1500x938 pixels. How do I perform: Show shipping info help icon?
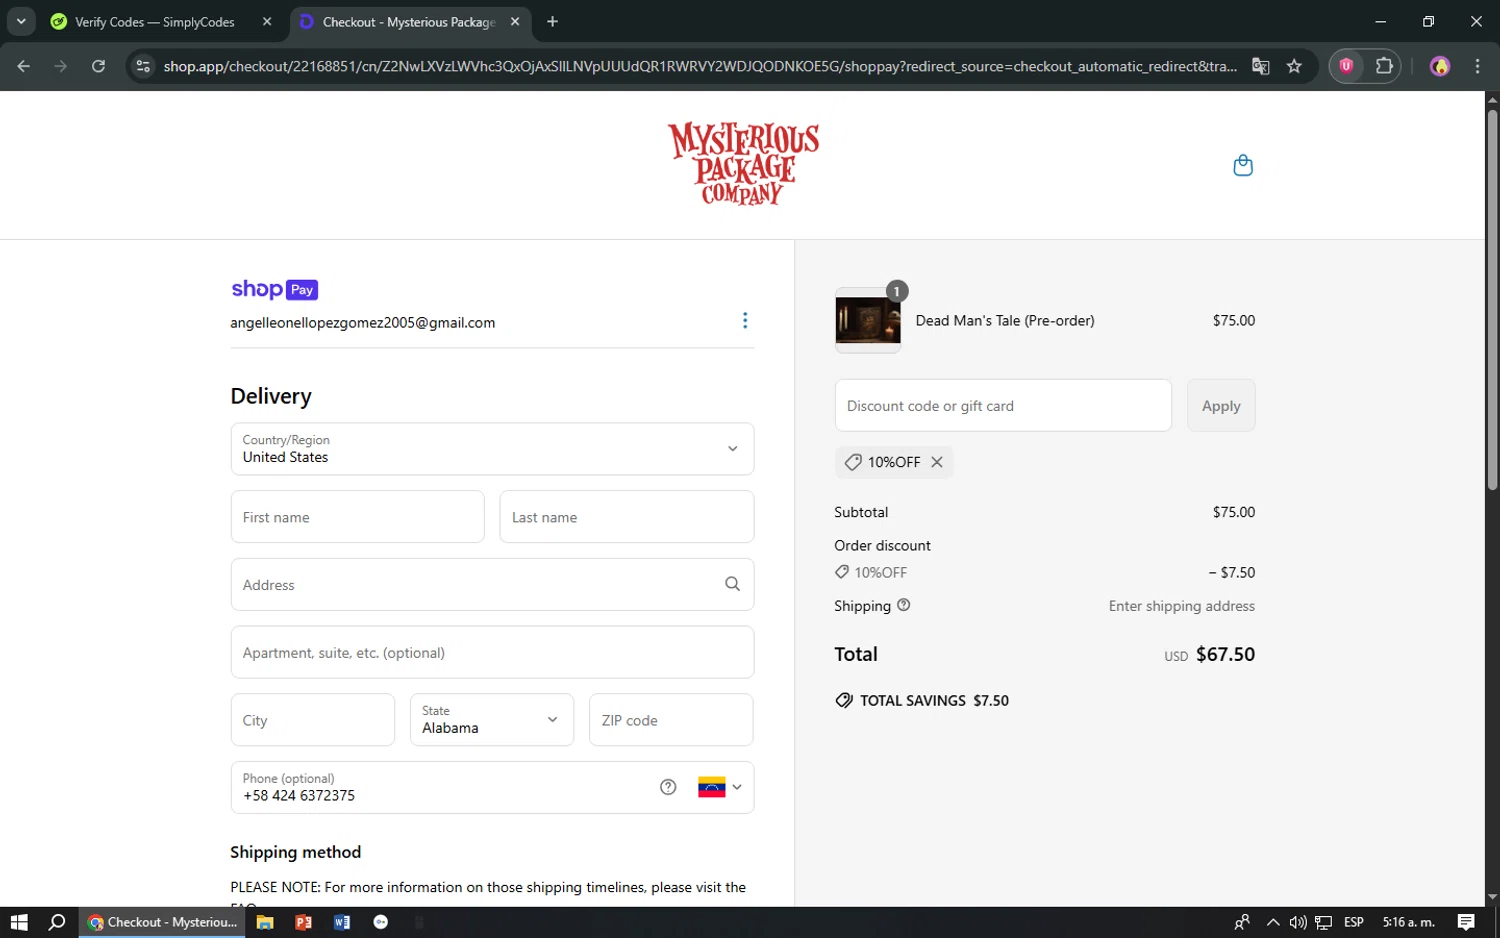[x=904, y=605]
